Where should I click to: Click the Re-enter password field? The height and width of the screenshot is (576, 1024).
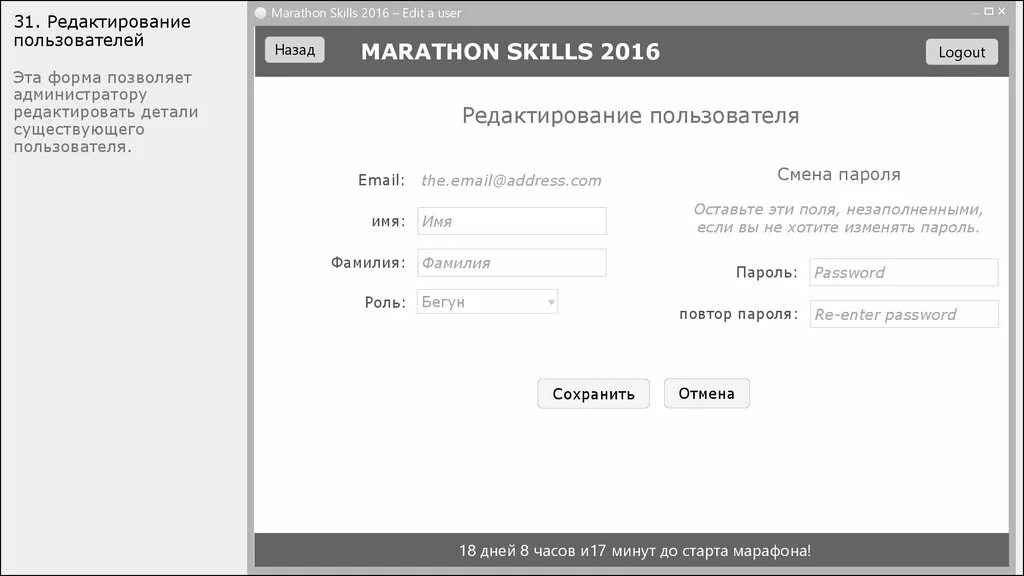[904, 314]
